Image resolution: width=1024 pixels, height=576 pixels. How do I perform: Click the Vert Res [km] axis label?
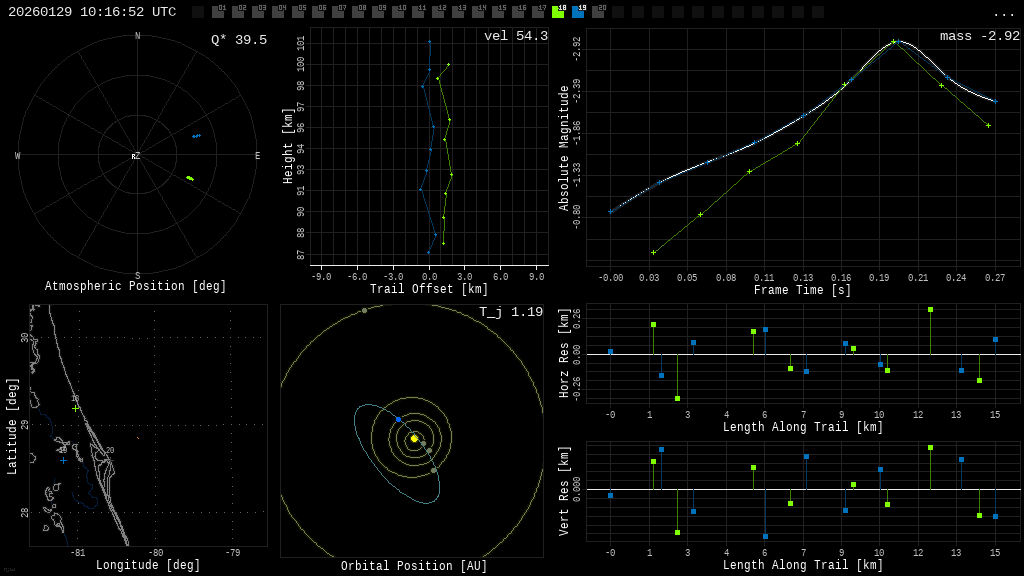(x=564, y=491)
